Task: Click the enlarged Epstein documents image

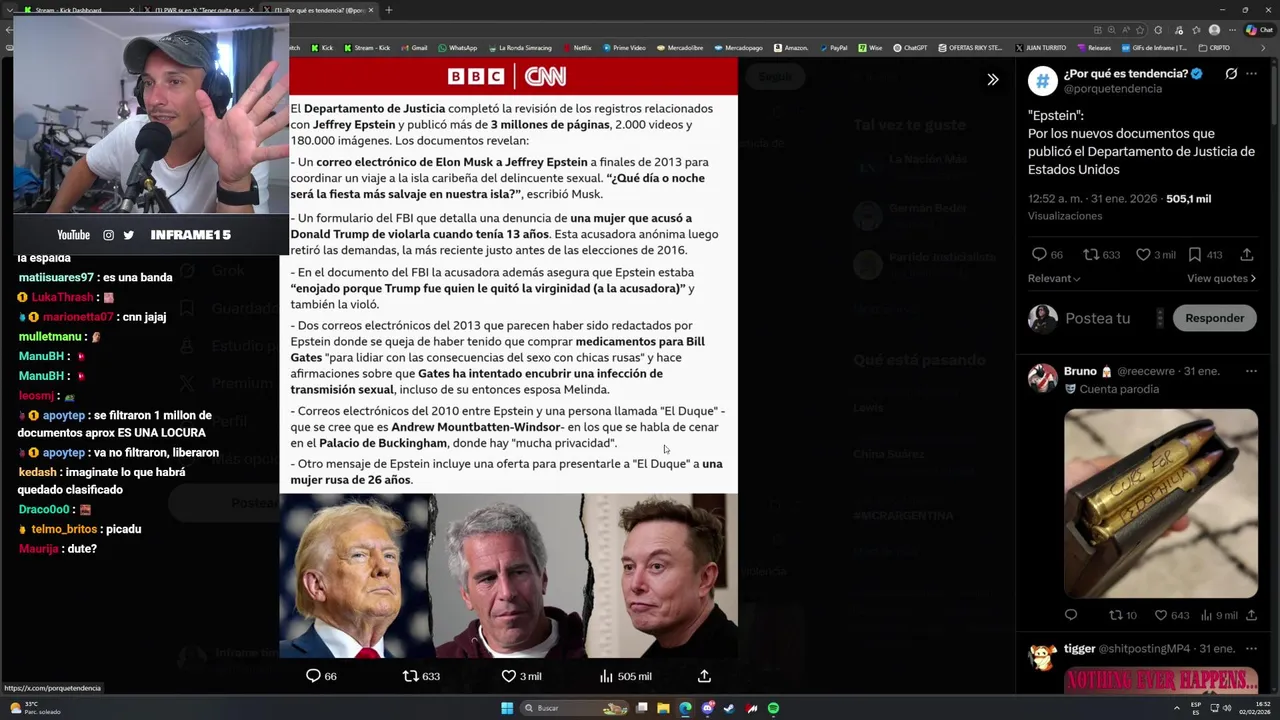Action: pyautogui.click(x=508, y=357)
